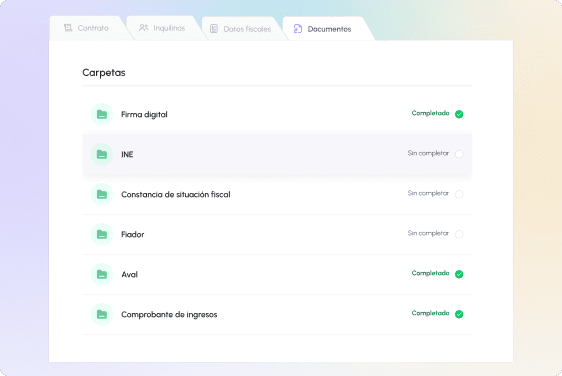562x376 pixels.
Task: Toggle the Constancia de situación fiscal status circle
Action: pyautogui.click(x=459, y=194)
